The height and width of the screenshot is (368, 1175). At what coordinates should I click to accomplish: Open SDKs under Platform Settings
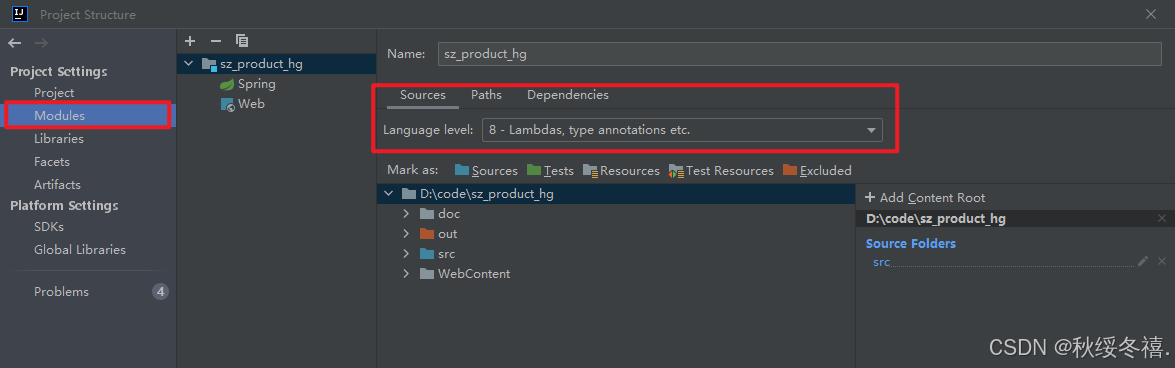49,227
